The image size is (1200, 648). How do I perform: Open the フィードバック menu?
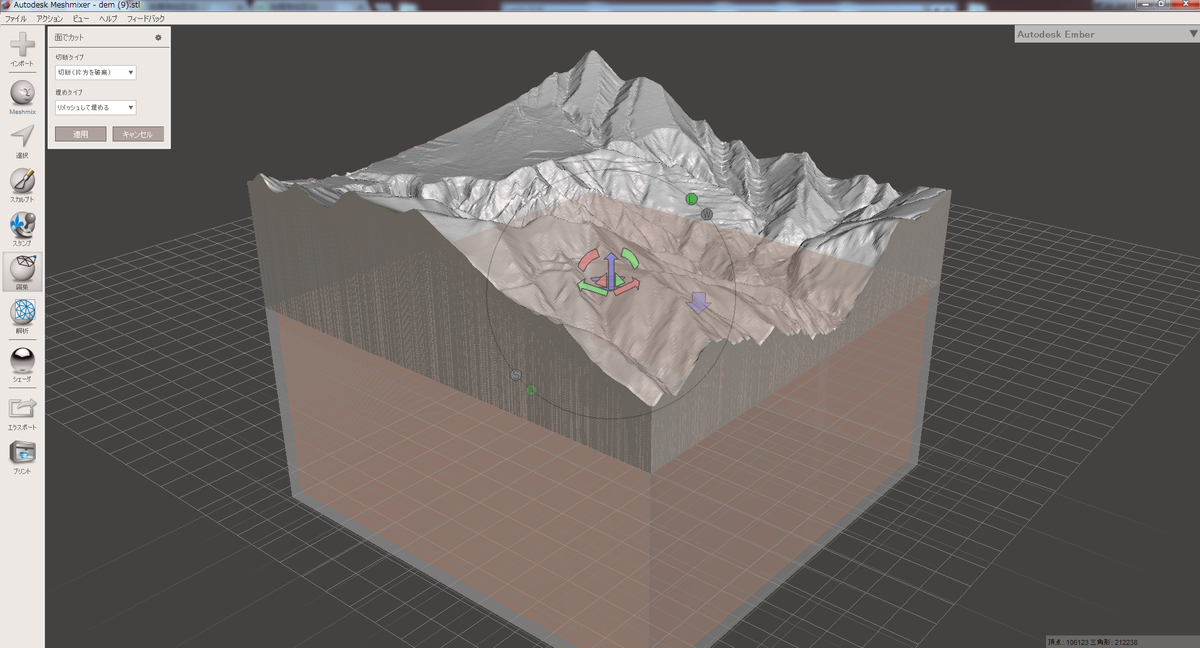coord(145,19)
